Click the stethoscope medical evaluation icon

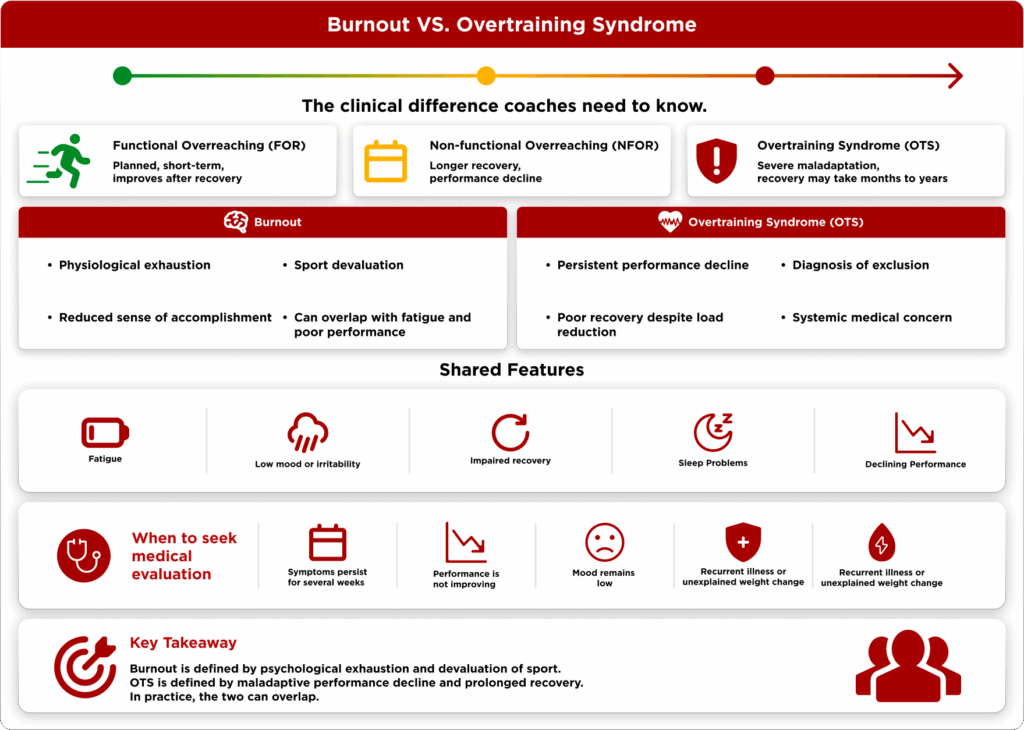tap(84, 556)
